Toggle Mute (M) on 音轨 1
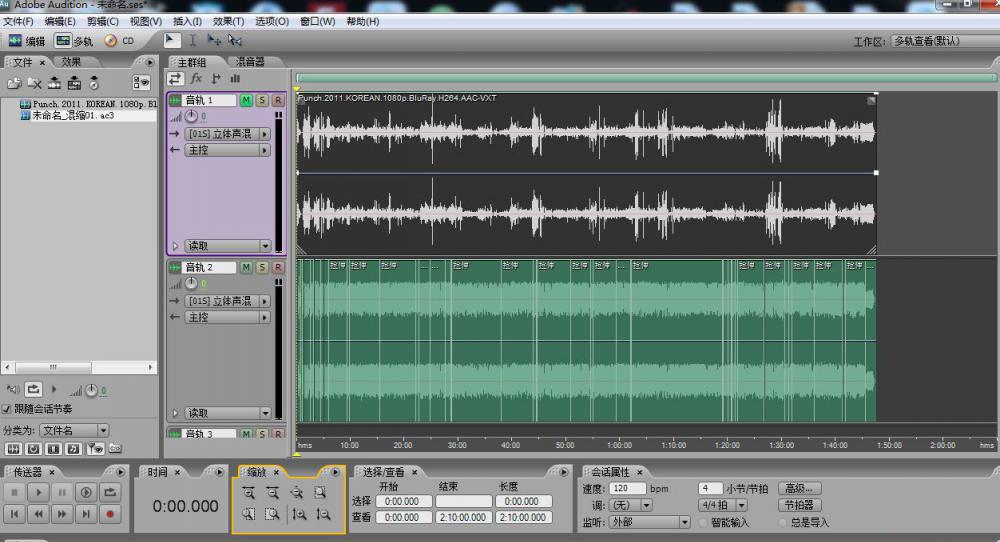 (x=246, y=100)
